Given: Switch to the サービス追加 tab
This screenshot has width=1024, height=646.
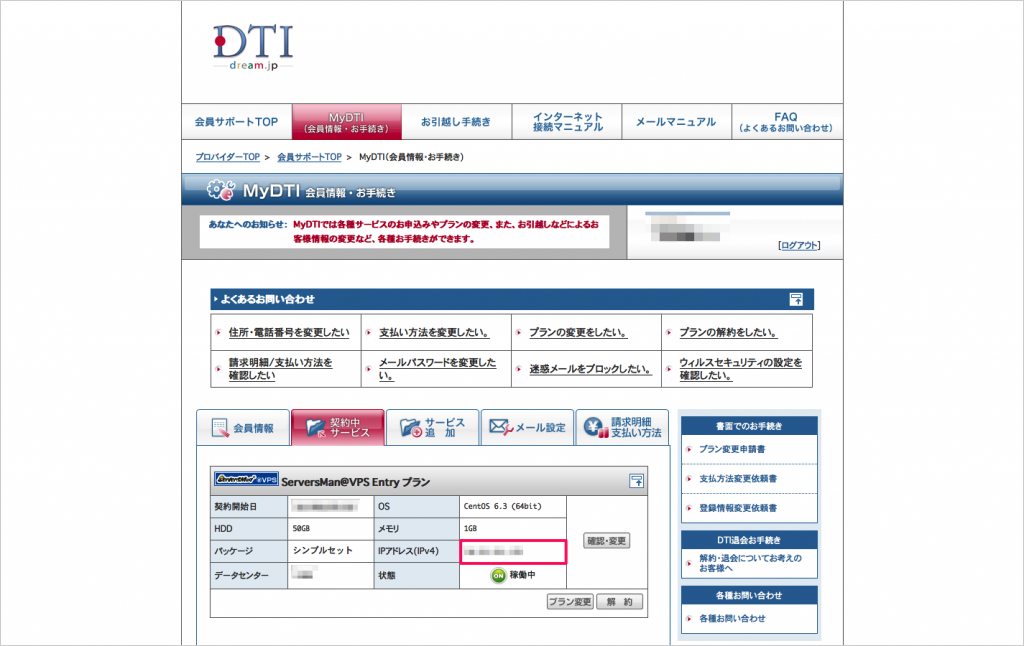Looking at the screenshot, I should (x=432, y=428).
